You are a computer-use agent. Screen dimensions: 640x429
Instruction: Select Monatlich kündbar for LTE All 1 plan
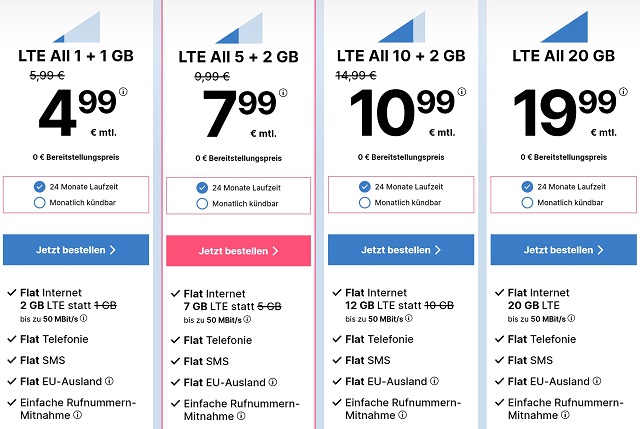[x=38, y=202]
